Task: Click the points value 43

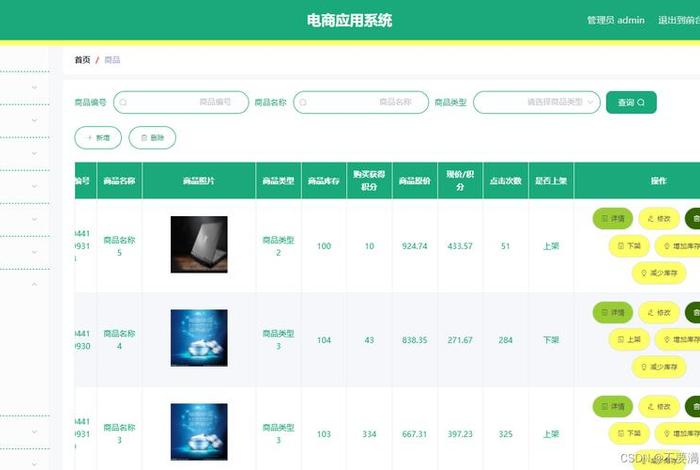Action: pyautogui.click(x=369, y=340)
